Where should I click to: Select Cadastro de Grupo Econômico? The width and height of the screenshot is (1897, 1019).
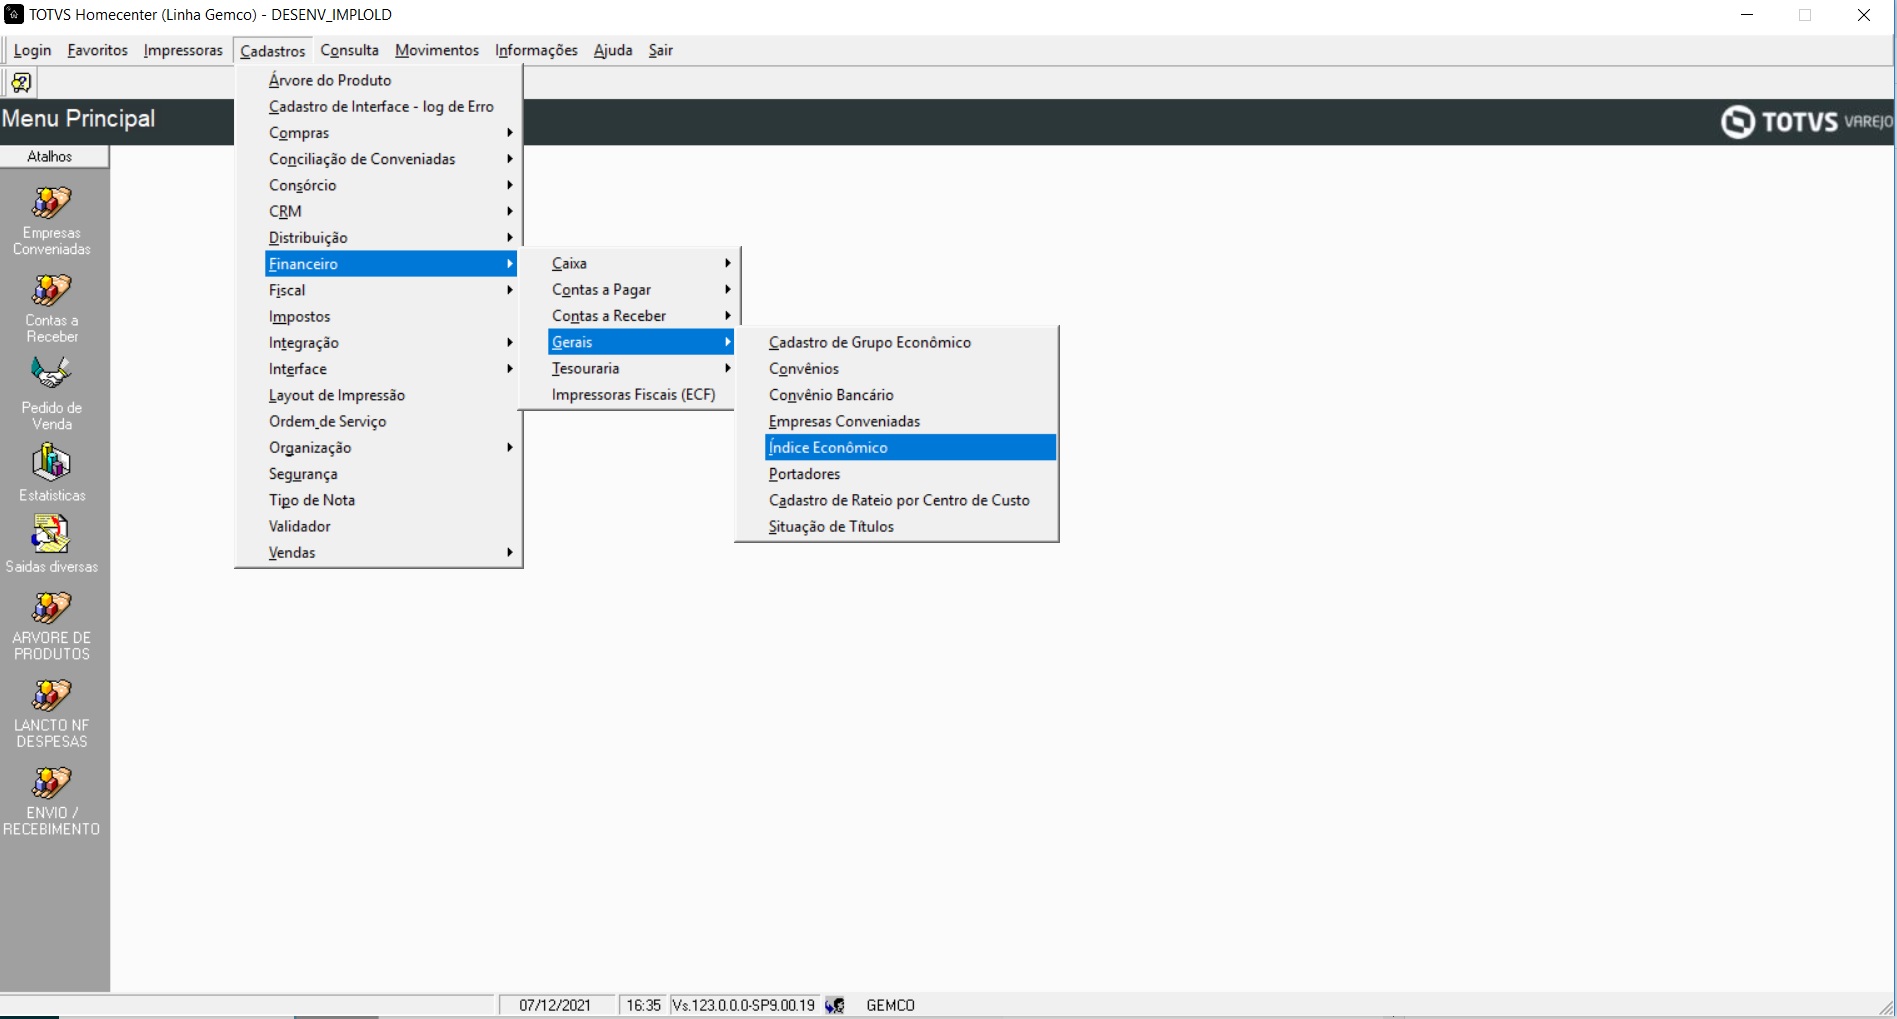point(910,342)
